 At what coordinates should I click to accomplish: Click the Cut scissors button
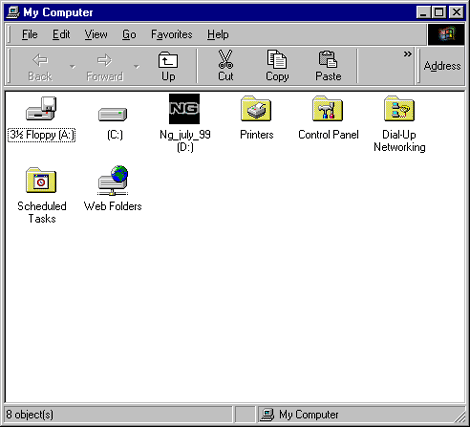[x=226, y=66]
